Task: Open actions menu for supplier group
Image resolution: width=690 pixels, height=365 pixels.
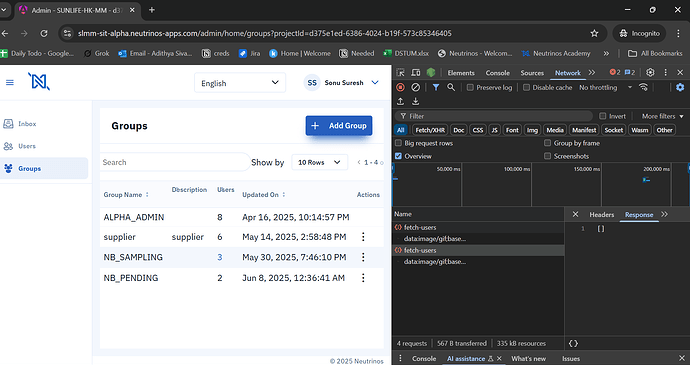Action: click(363, 237)
